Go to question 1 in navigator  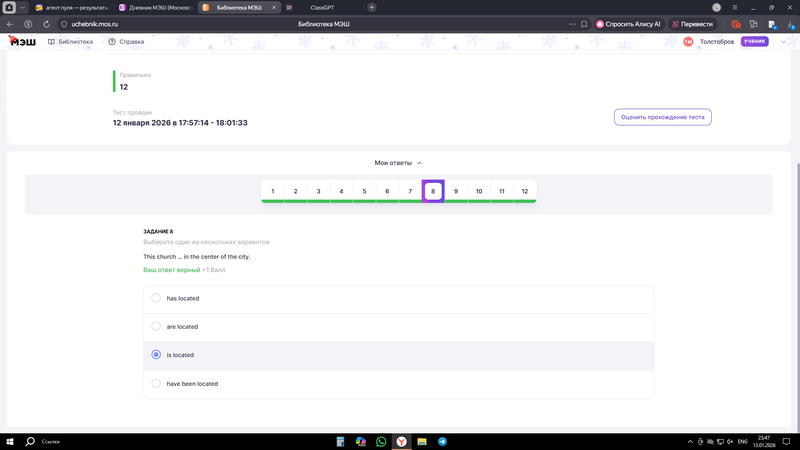(273, 191)
